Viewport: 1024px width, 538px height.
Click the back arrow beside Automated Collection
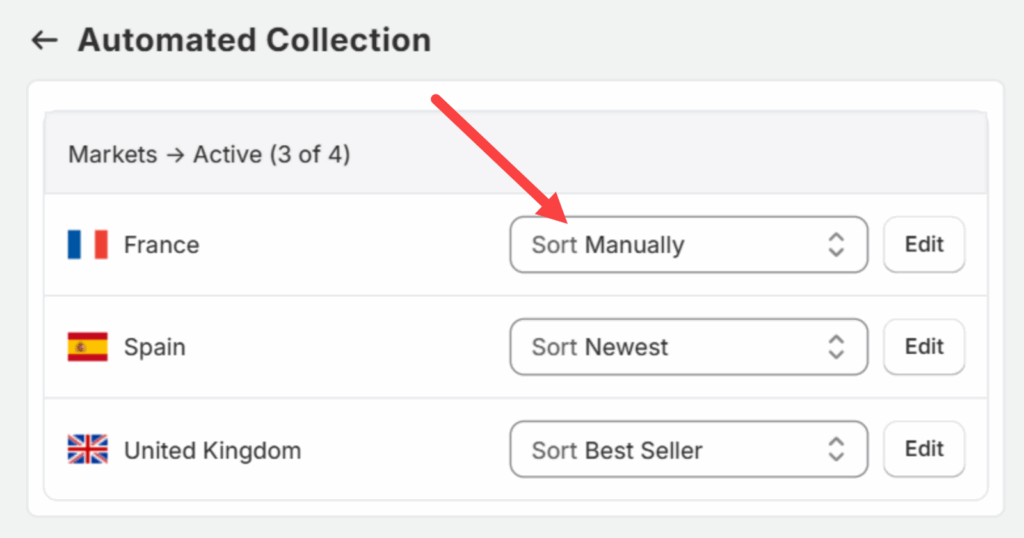44,40
